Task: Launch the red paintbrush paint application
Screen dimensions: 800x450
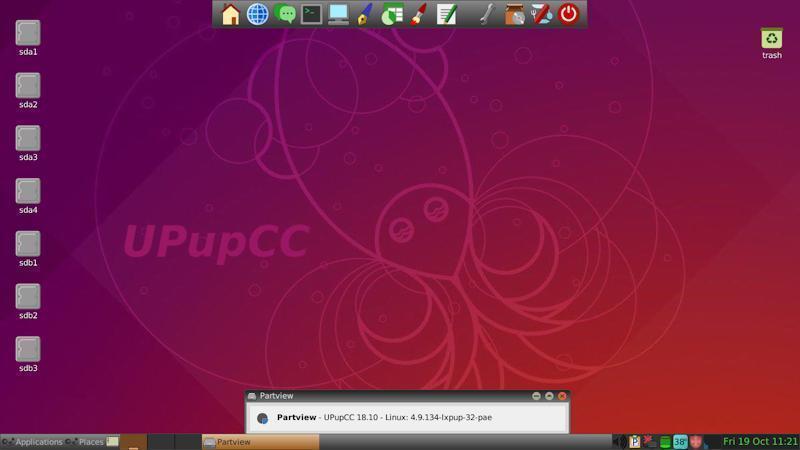Action: tap(418, 14)
